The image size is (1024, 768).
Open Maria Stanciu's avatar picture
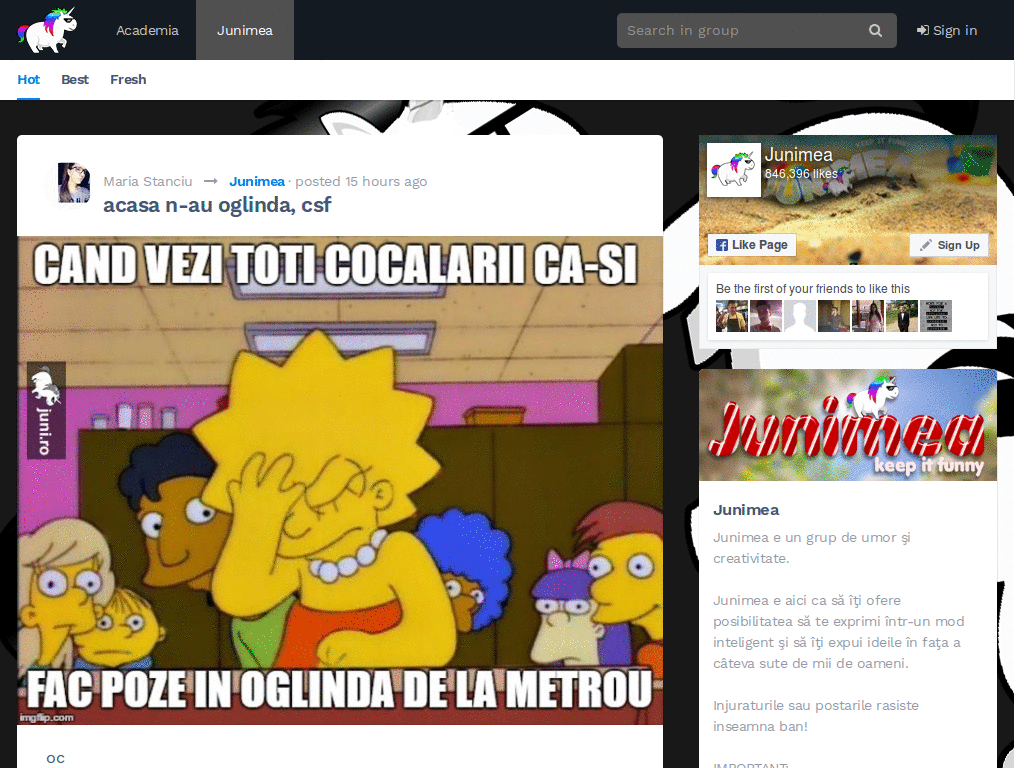[x=74, y=183]
